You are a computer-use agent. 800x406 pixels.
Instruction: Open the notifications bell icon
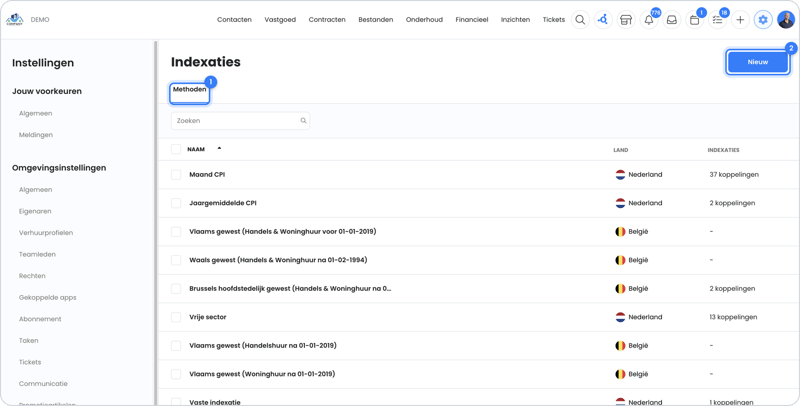click(x=649, y=20)
